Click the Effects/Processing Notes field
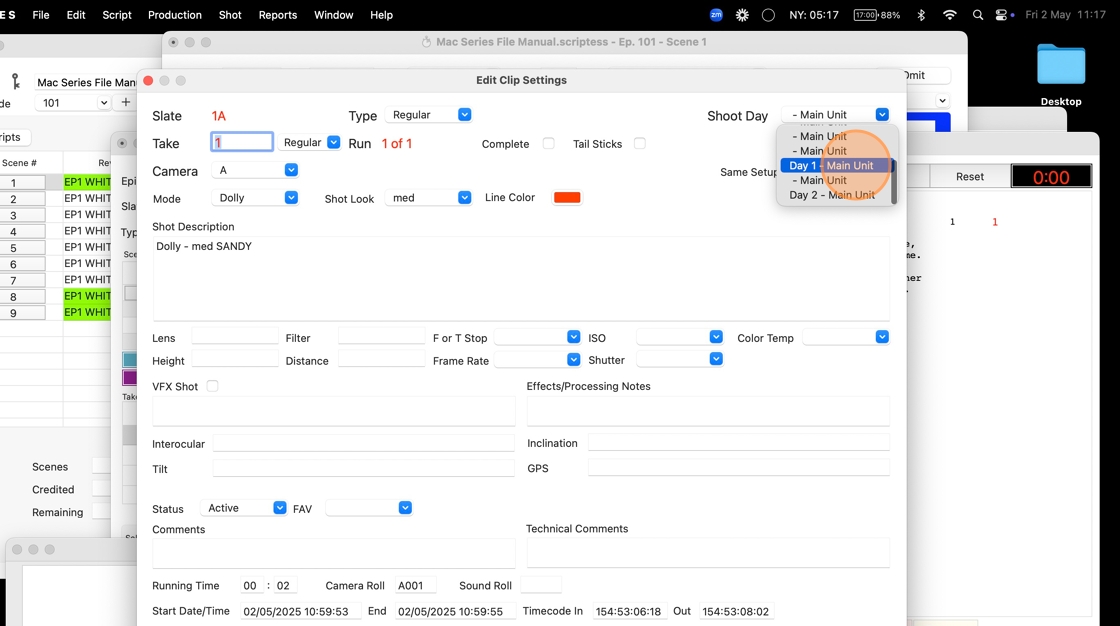1120x626 pixels. pos(708,411)
